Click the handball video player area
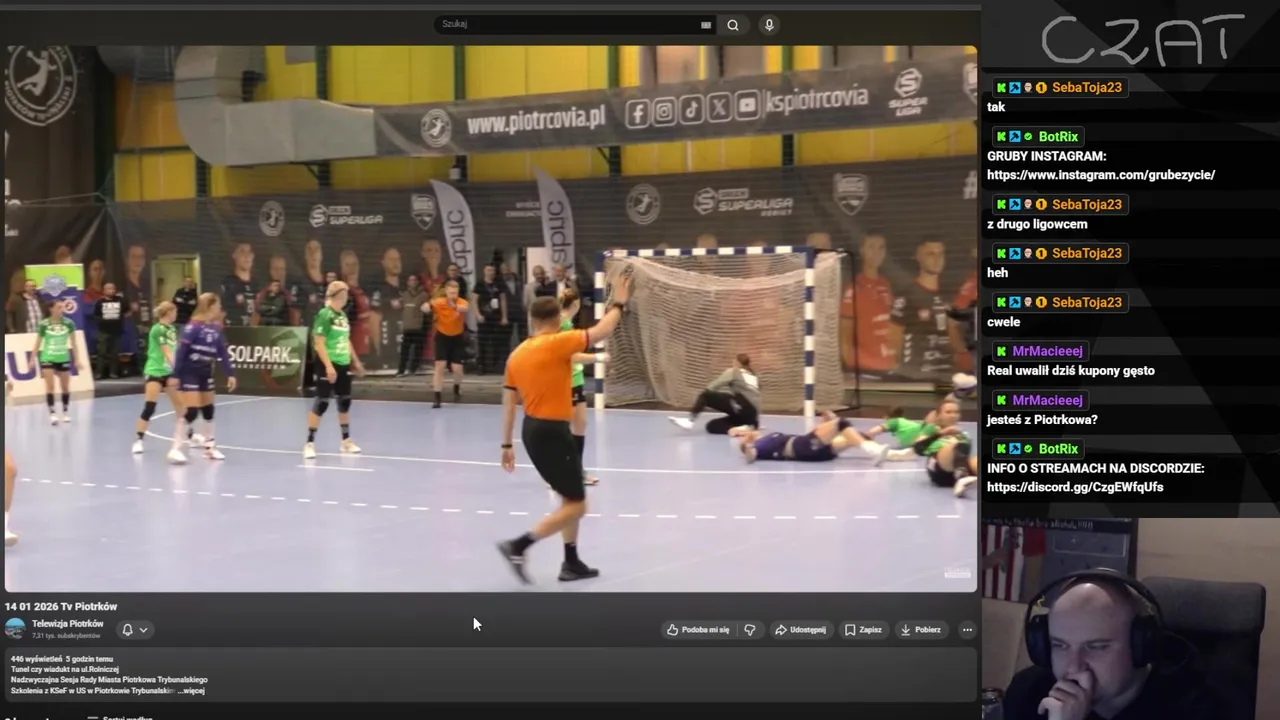Viewport: 1280px width, 720px height. 490,318
